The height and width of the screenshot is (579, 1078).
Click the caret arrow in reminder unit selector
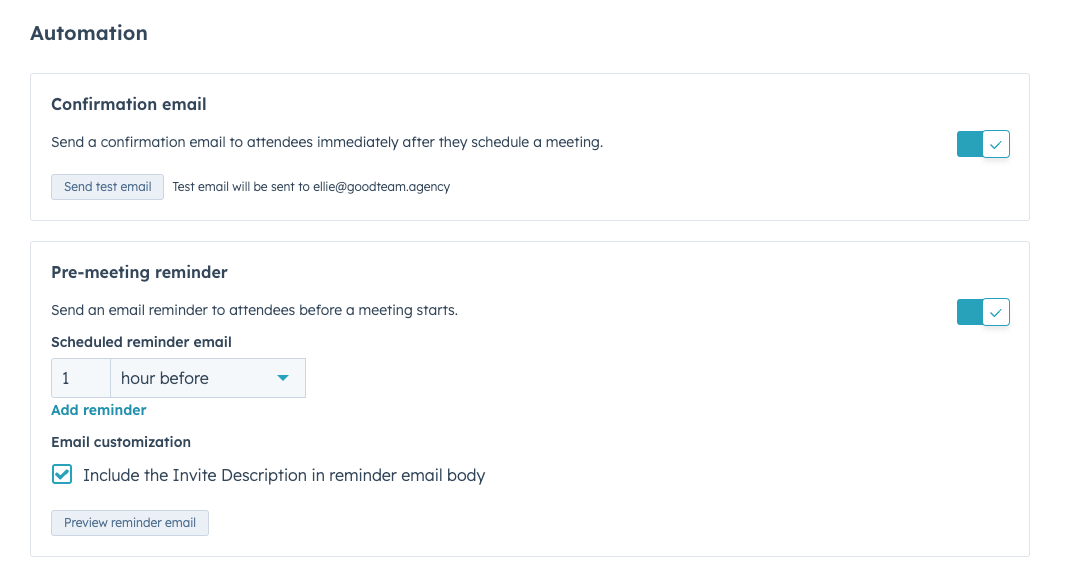click(x=283, y=378)
